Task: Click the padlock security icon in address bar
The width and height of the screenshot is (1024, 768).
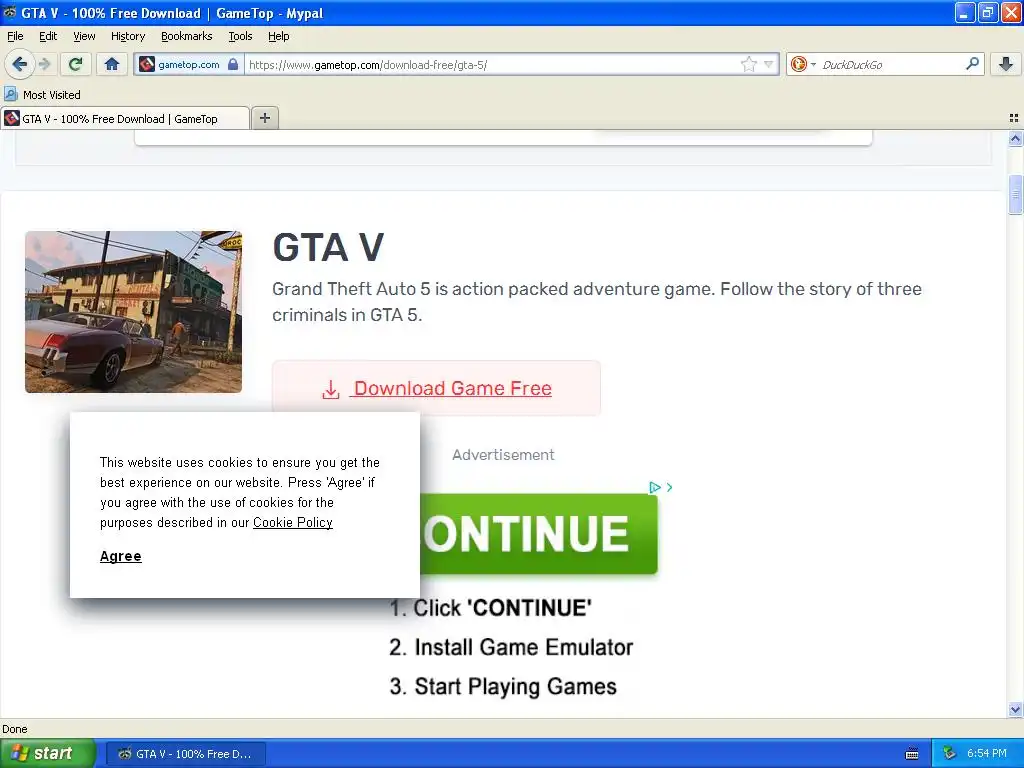Action: pos(233,64)
